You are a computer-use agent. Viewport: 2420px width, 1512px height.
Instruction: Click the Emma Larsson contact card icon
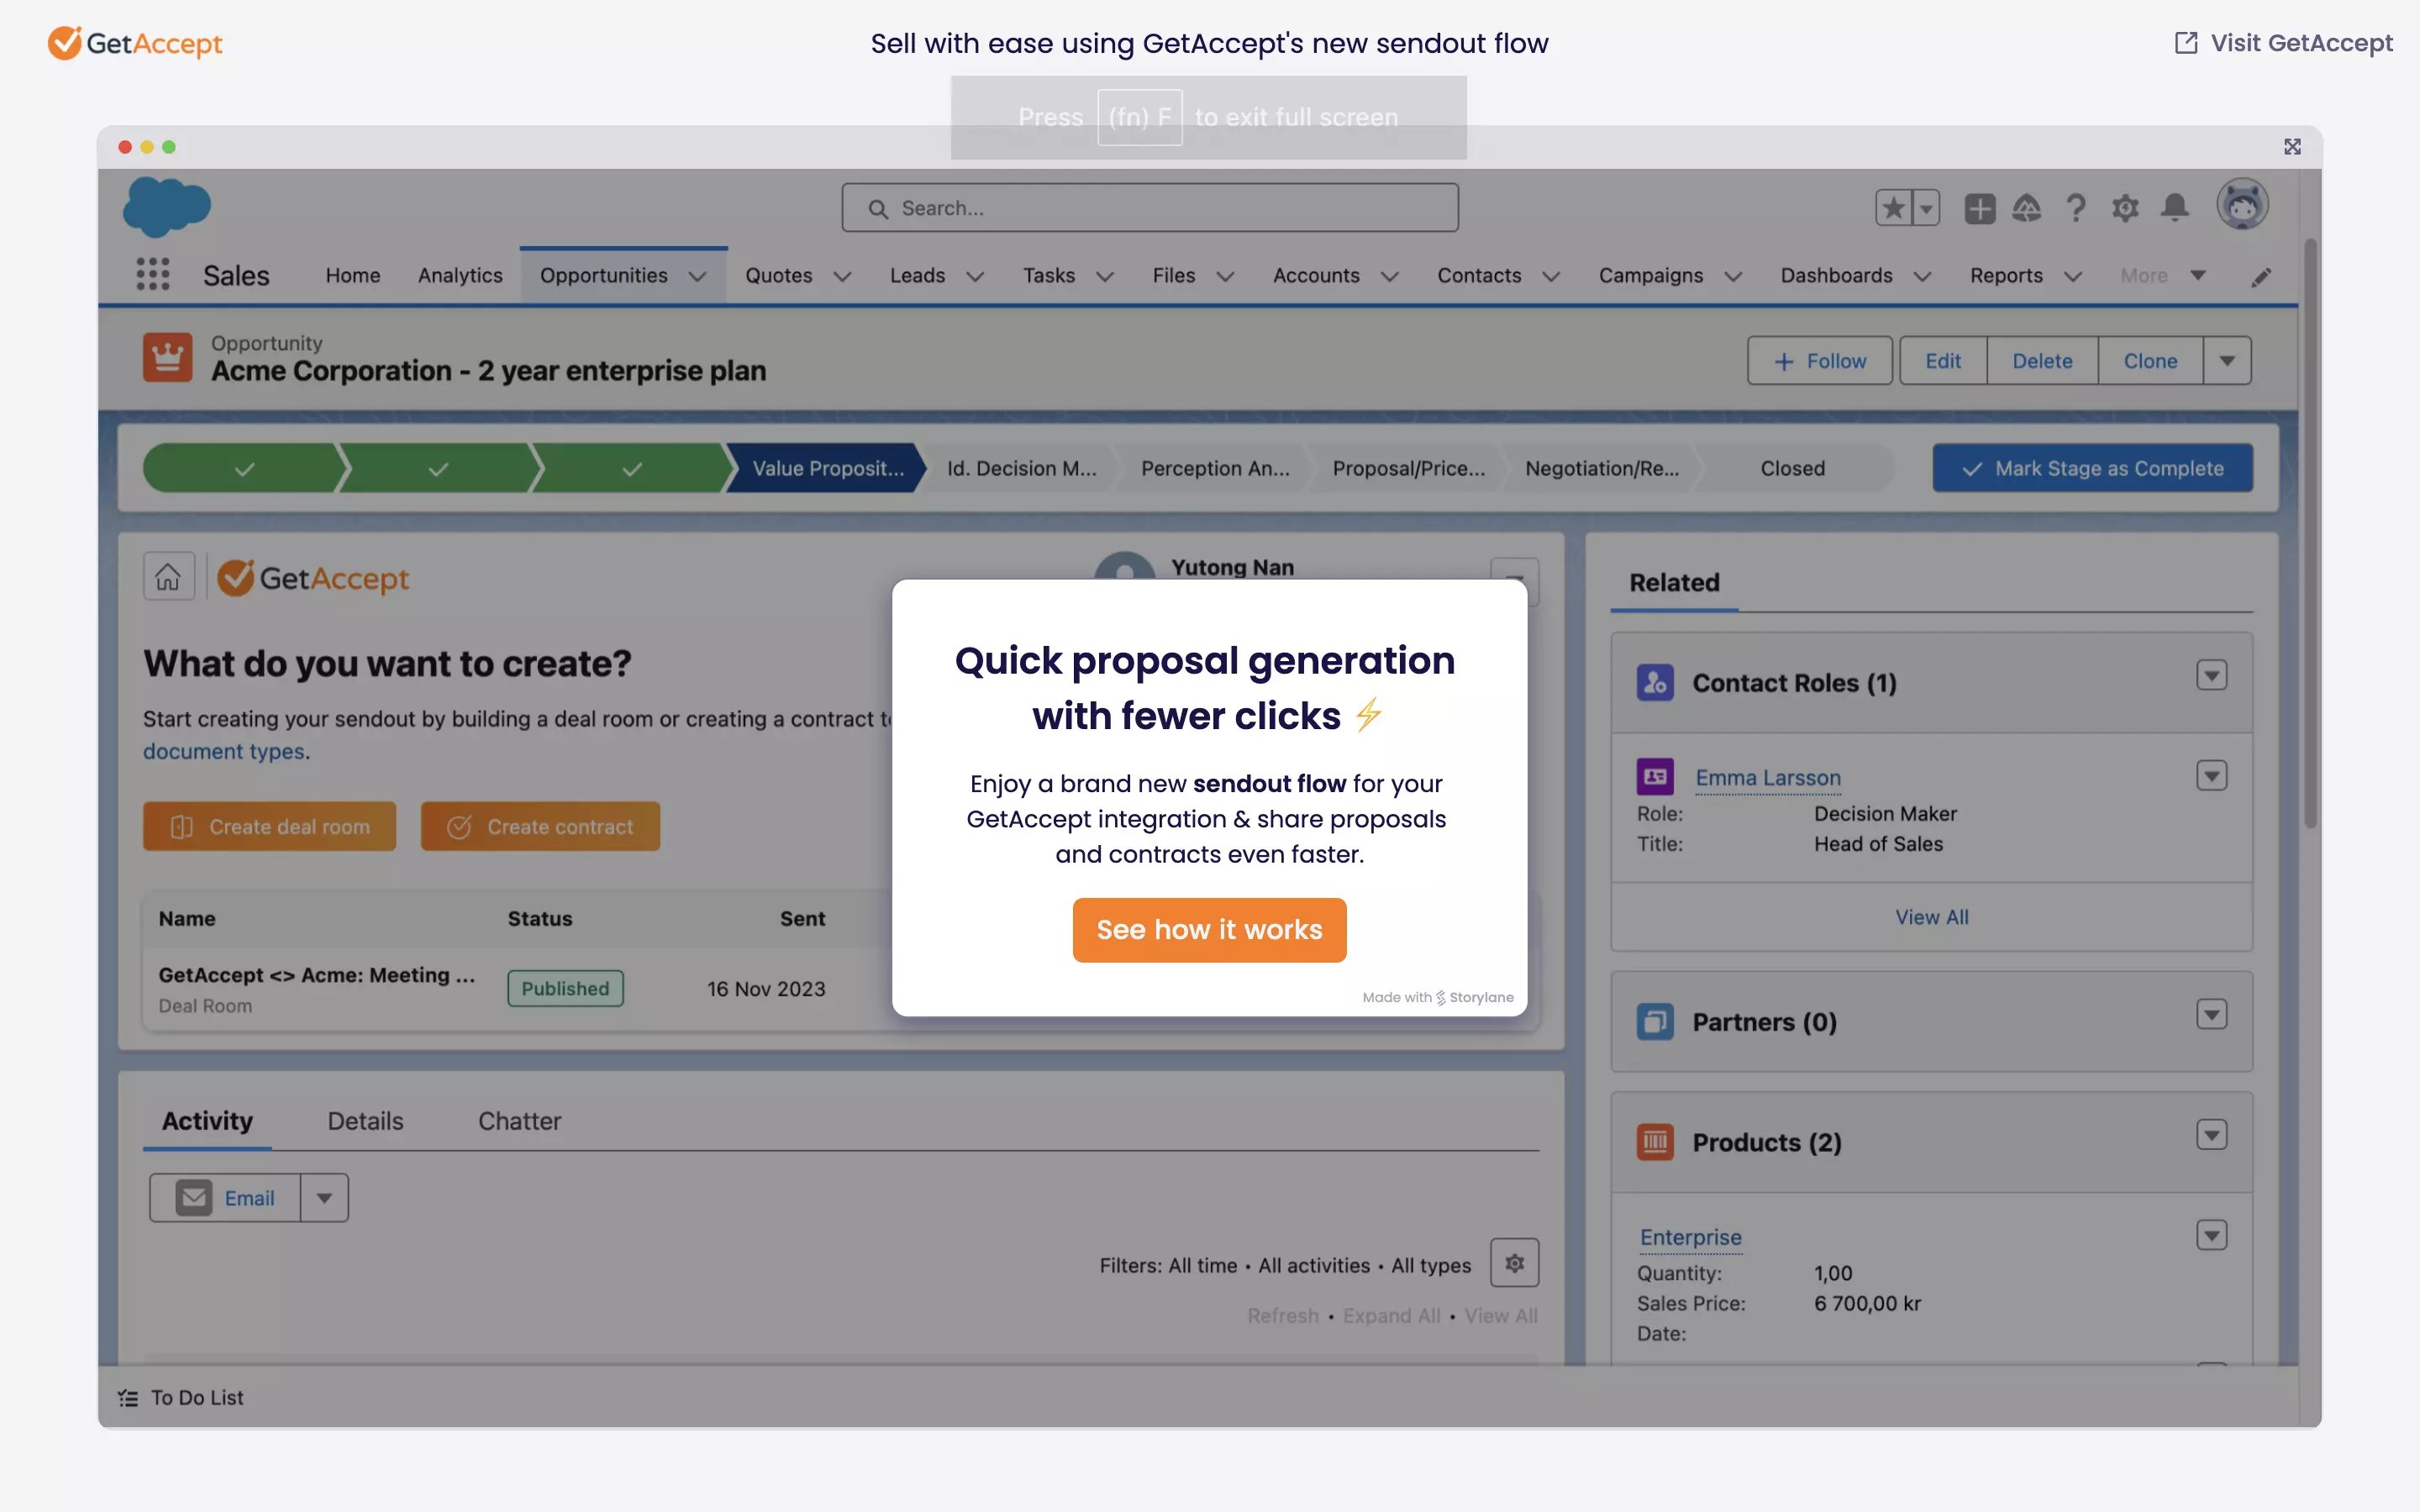[x=1655, y=776]
